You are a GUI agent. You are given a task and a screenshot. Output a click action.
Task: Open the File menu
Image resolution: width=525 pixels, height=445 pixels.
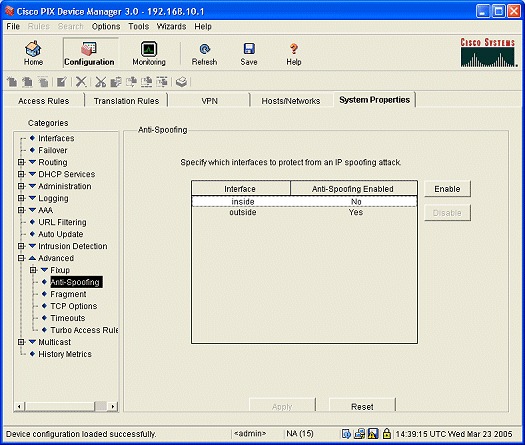[13, 26]
